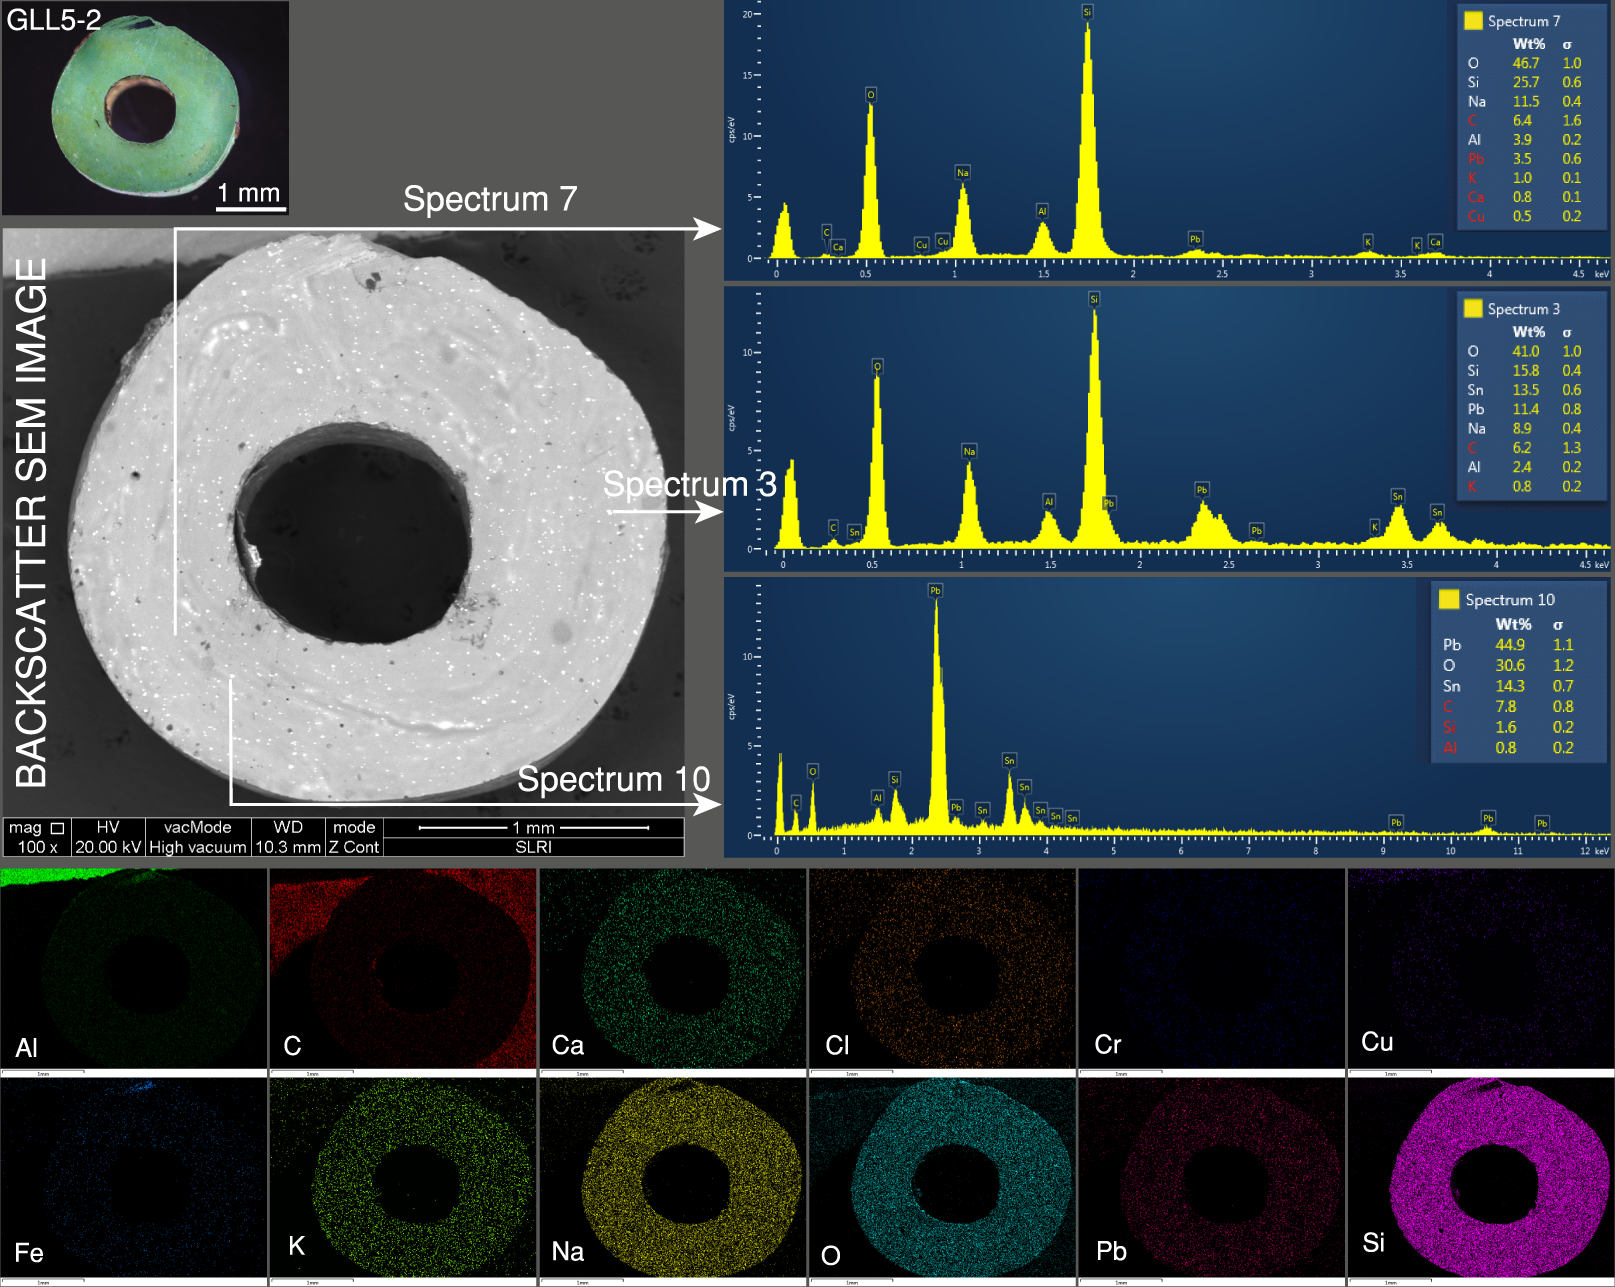Open the Na element map in yellow
The height and width of the screenshot is (1287, 1615).
point(672,1180)
